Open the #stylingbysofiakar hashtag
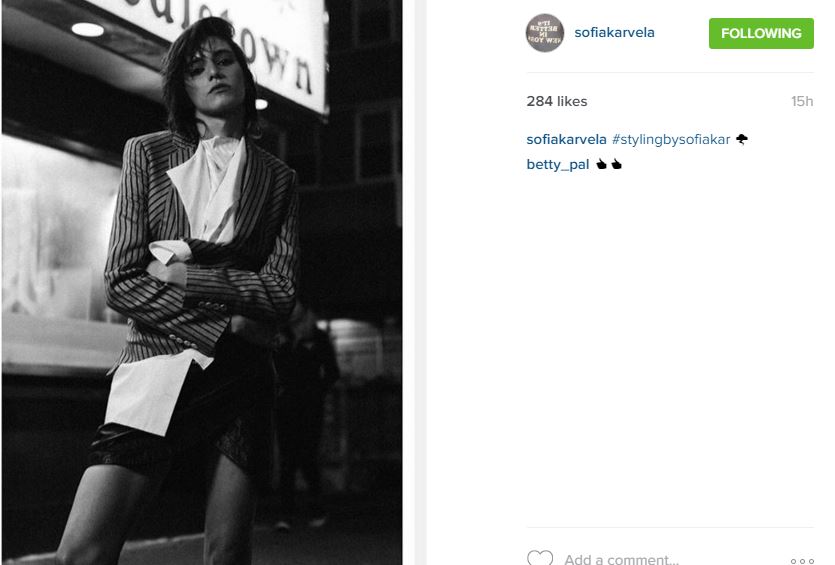 click(671, 140)
